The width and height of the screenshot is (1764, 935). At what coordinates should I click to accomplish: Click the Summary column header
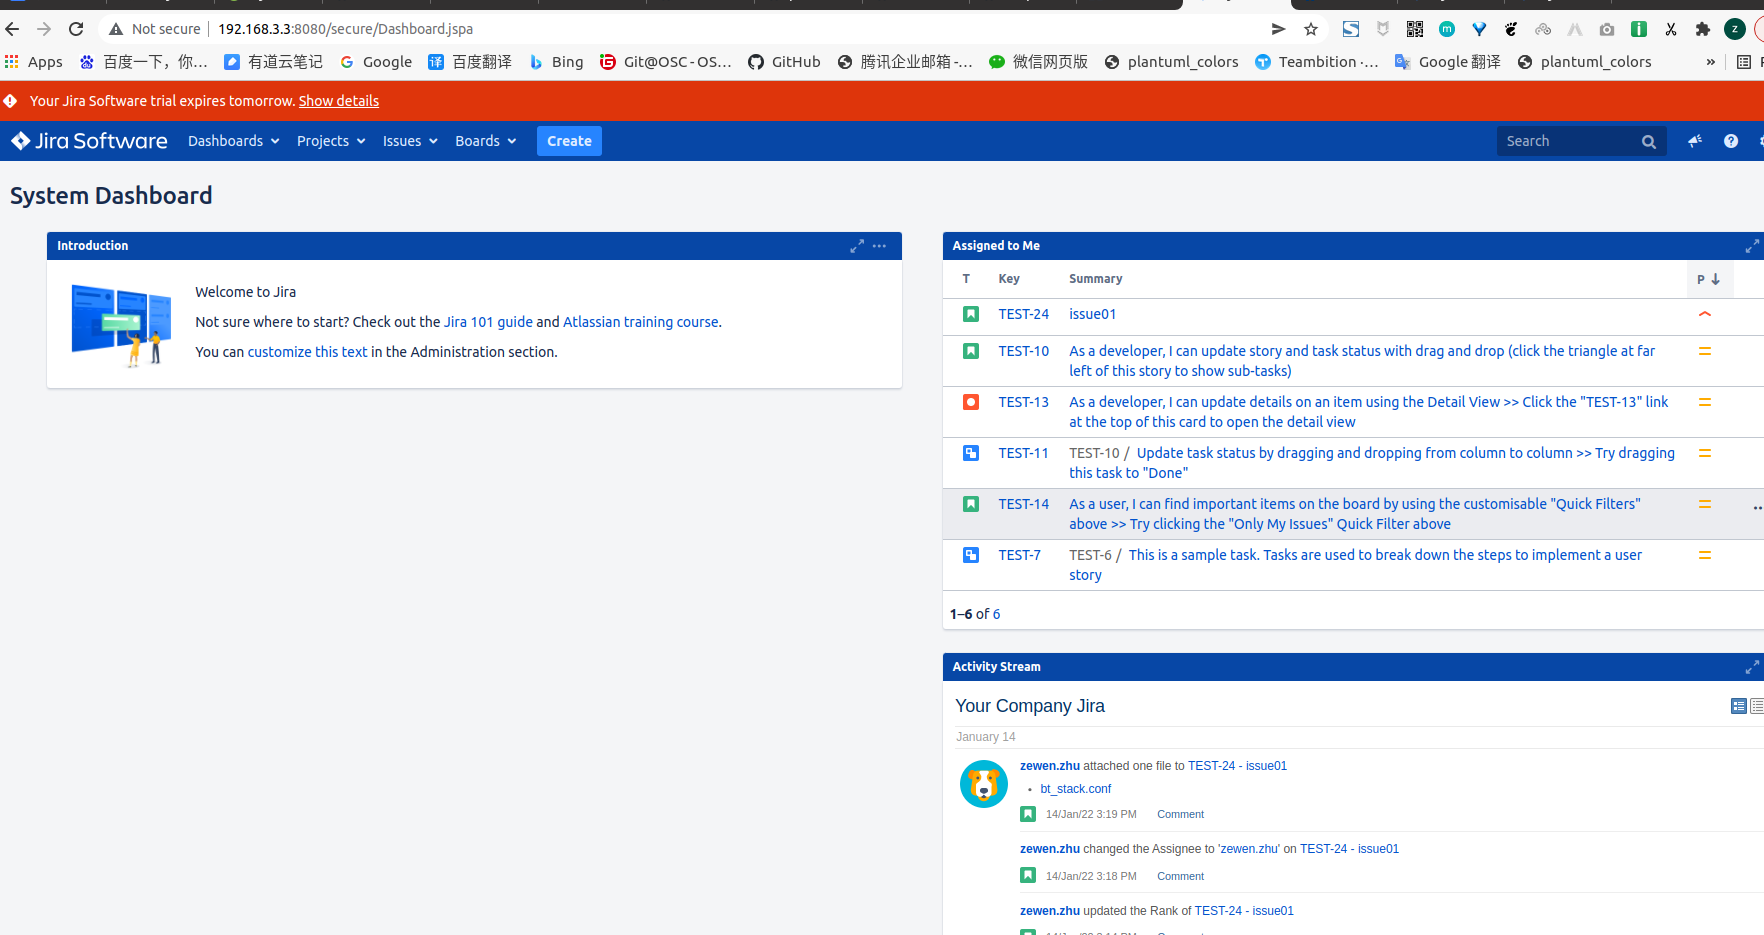point(1096,279)
